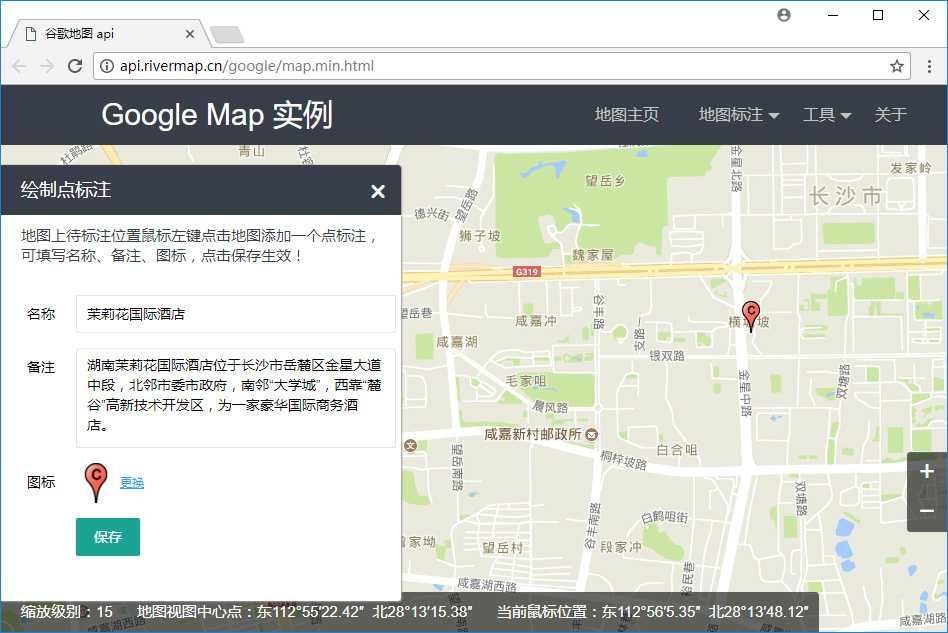
Task: Click the 地图视图中心点 coordinates text
Action: (304, 612)
